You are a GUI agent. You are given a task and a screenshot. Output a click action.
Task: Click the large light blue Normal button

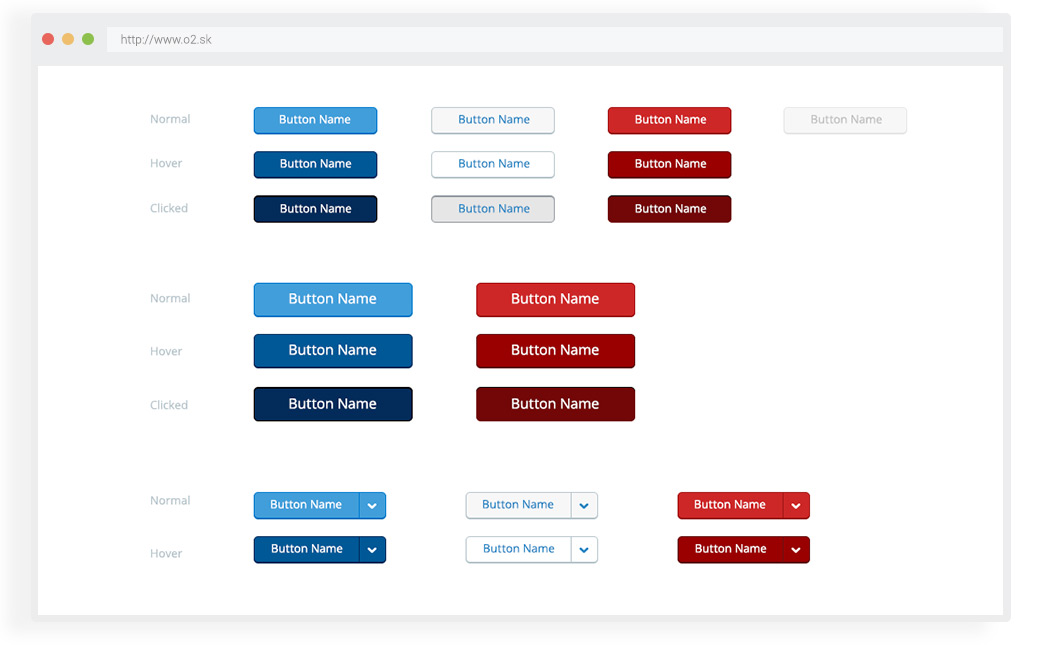coord(332,299)
